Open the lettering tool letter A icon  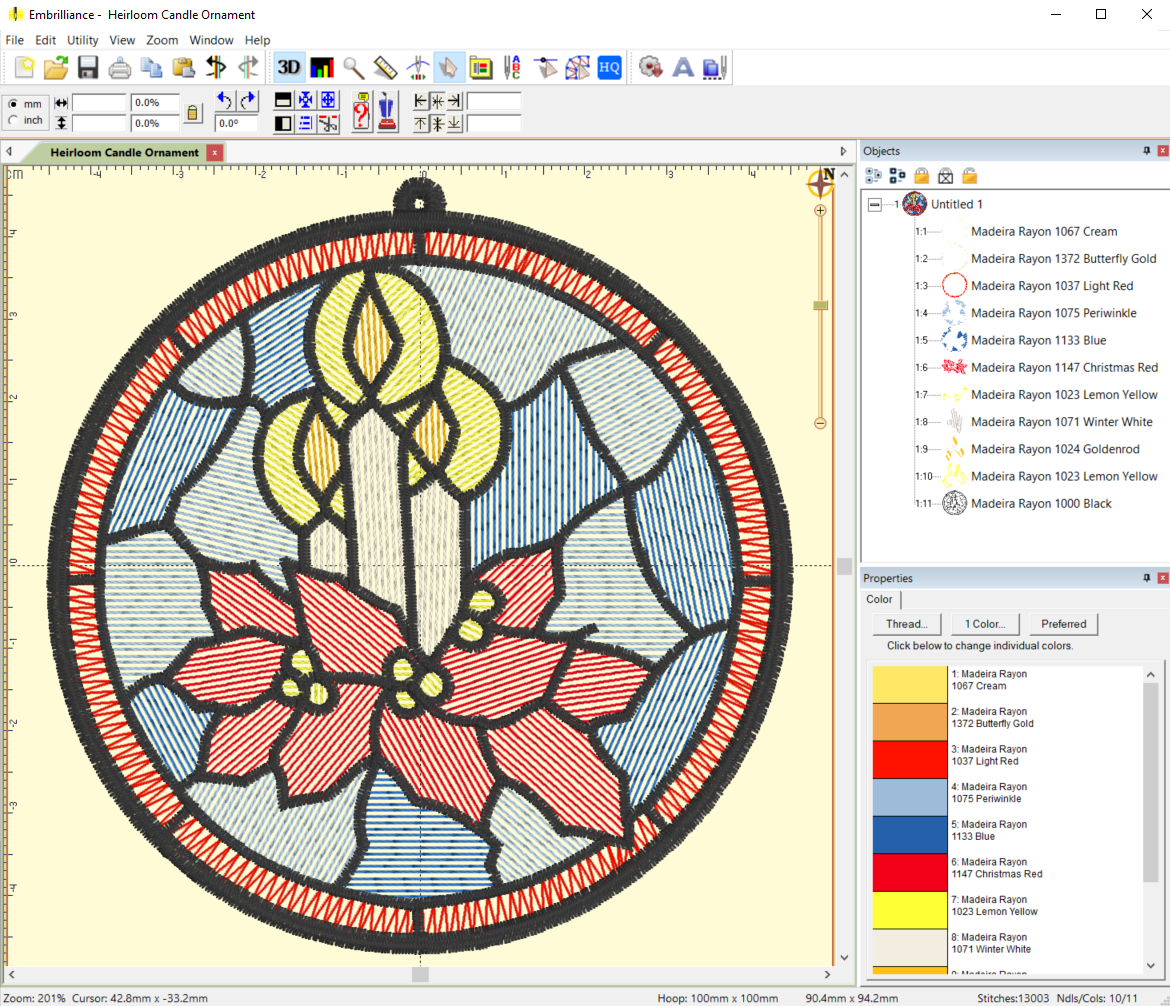683,68
